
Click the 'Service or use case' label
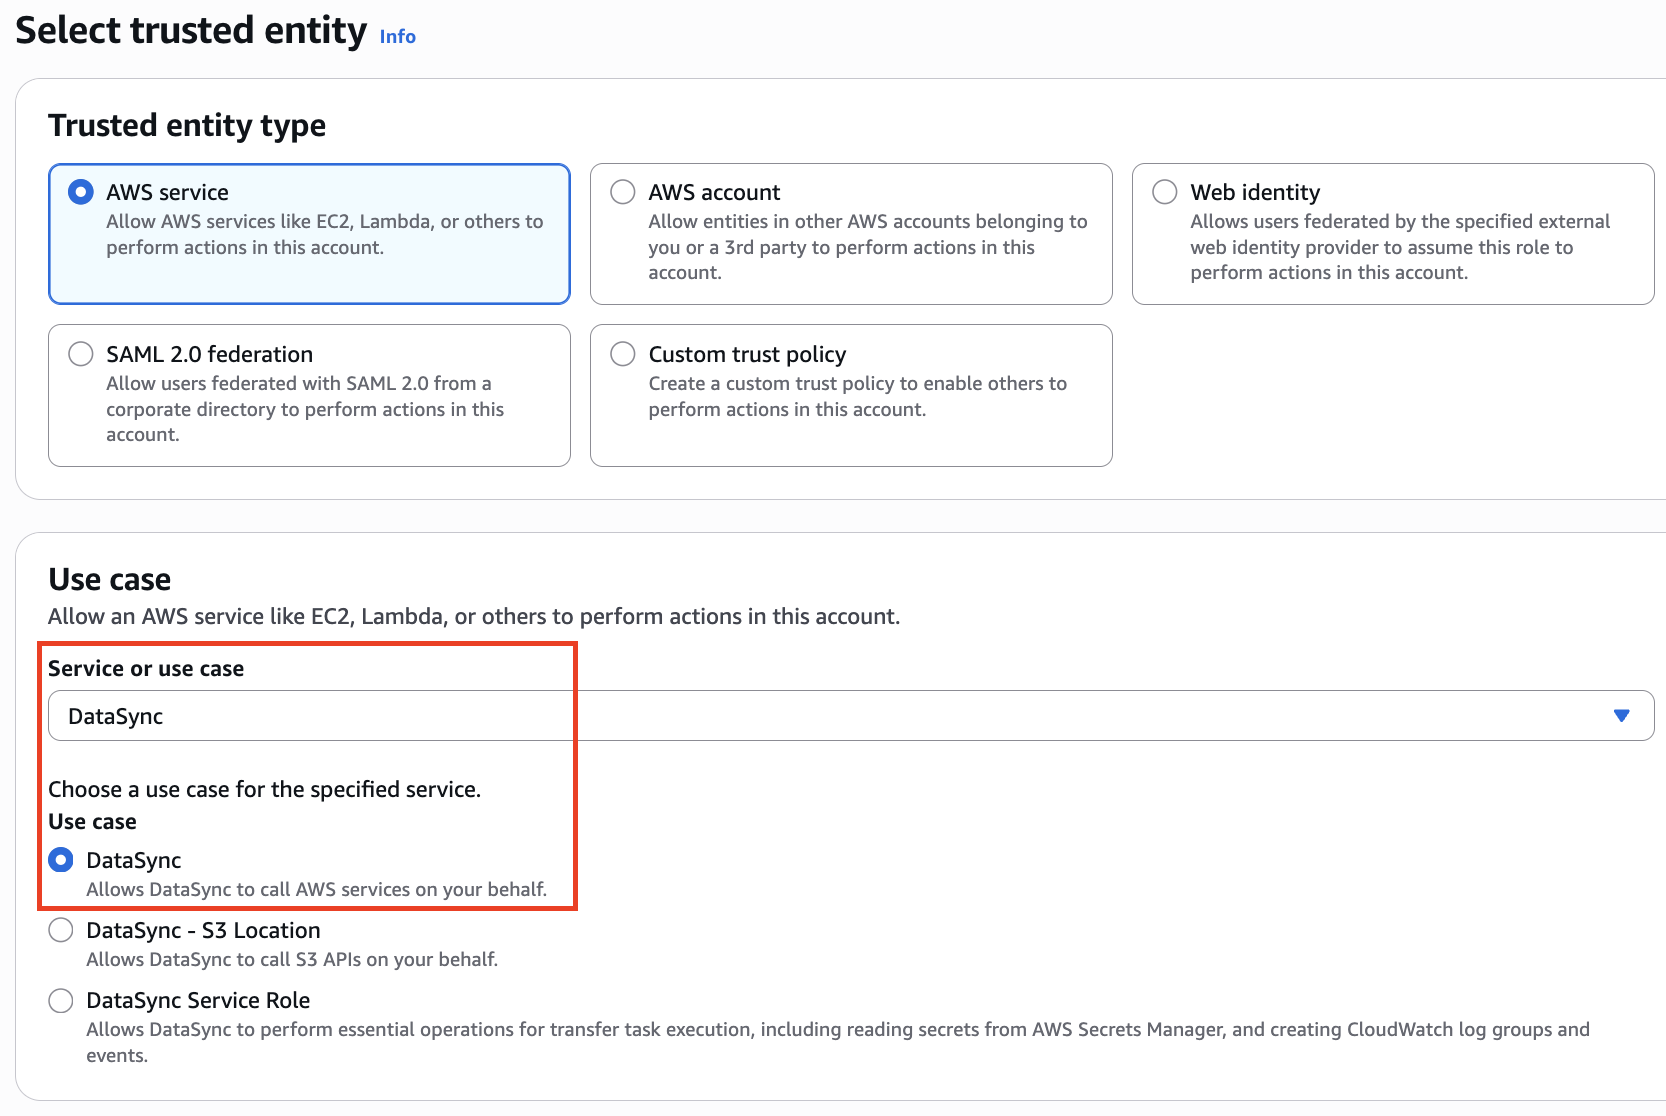coord(146,669)
